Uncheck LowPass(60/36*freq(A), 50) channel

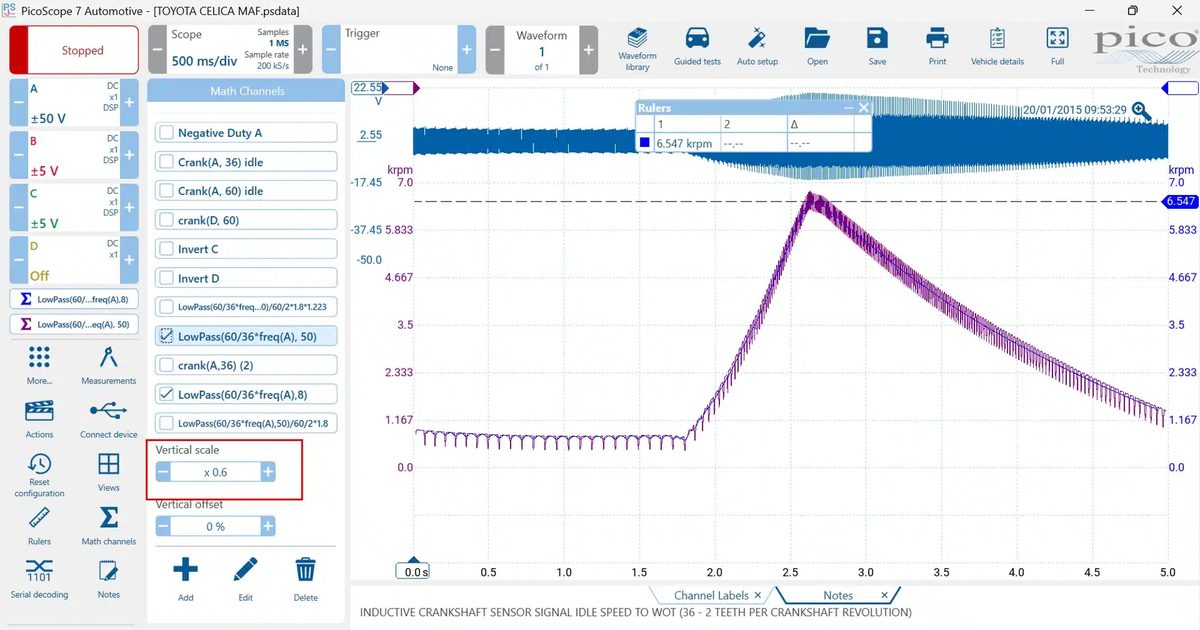pyautogui.click(x=166, y=336)
